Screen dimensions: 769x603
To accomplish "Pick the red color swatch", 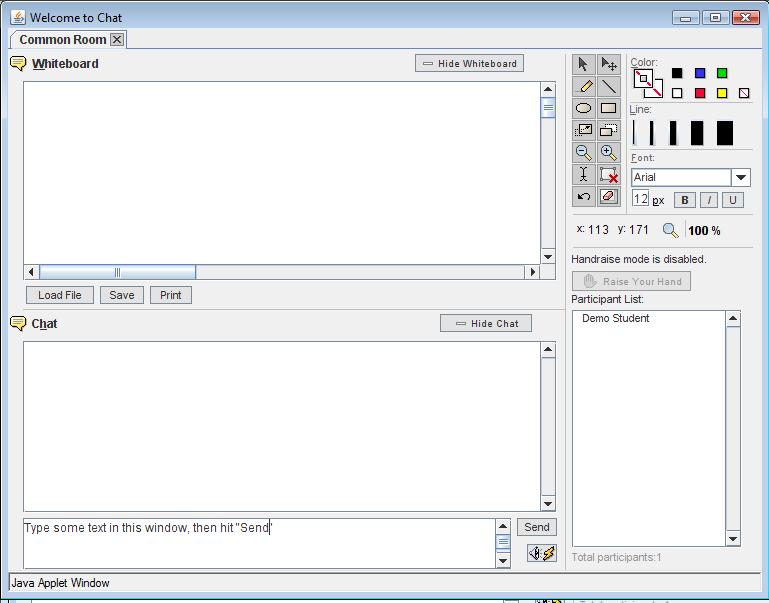I will (700, 93).
